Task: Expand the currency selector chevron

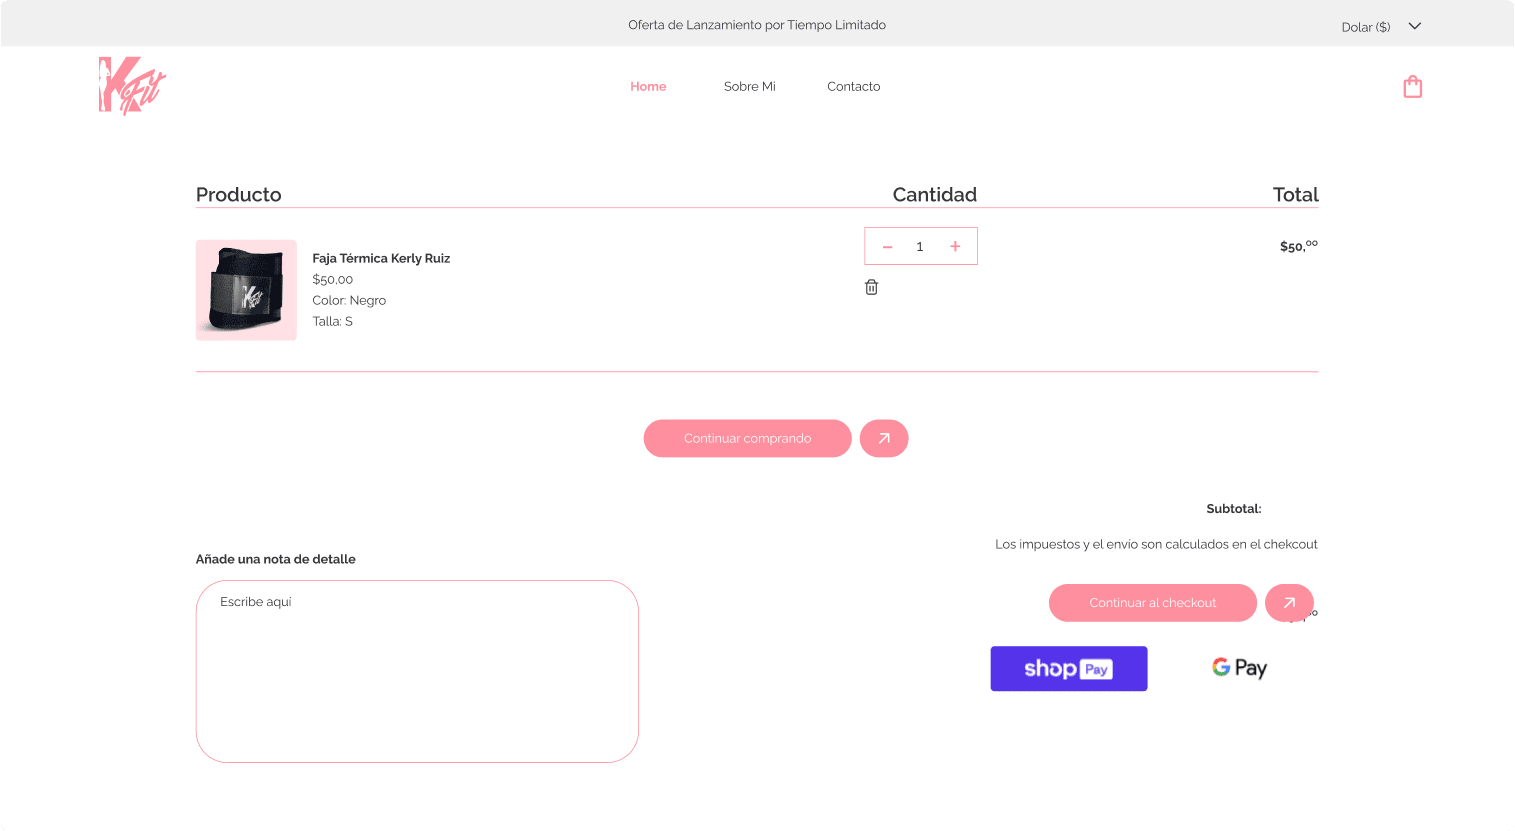Action: (x=1414, y=26)
